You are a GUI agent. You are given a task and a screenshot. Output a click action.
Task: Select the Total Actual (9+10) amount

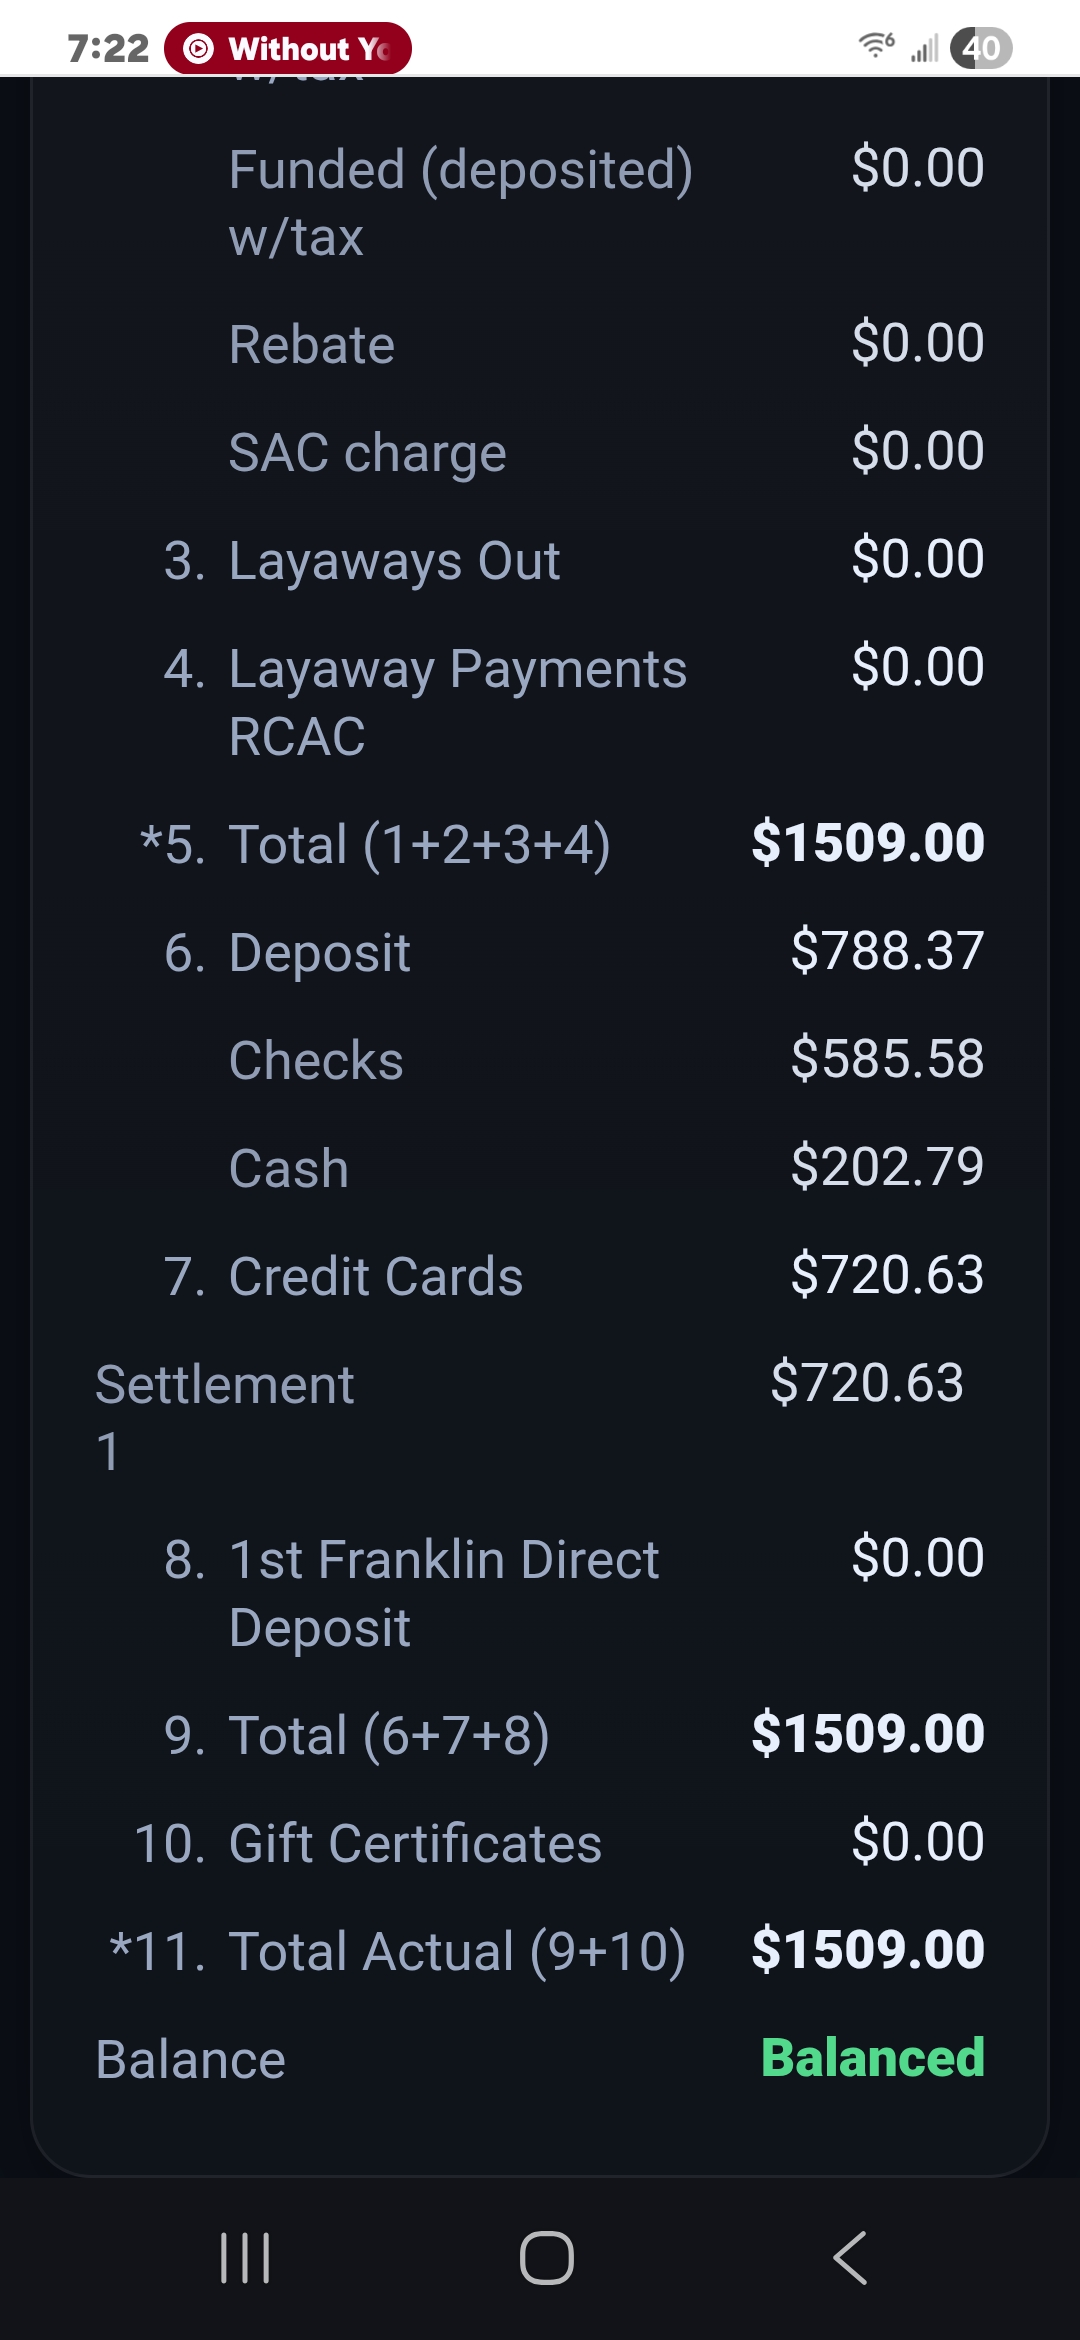[868, 1950]
